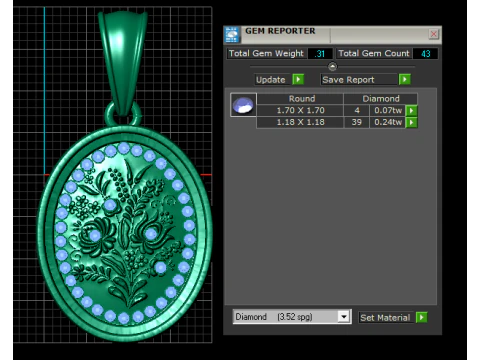Click the Set Material button
Viewport: 480px width, 360px height.
click(x=385, y=318)
